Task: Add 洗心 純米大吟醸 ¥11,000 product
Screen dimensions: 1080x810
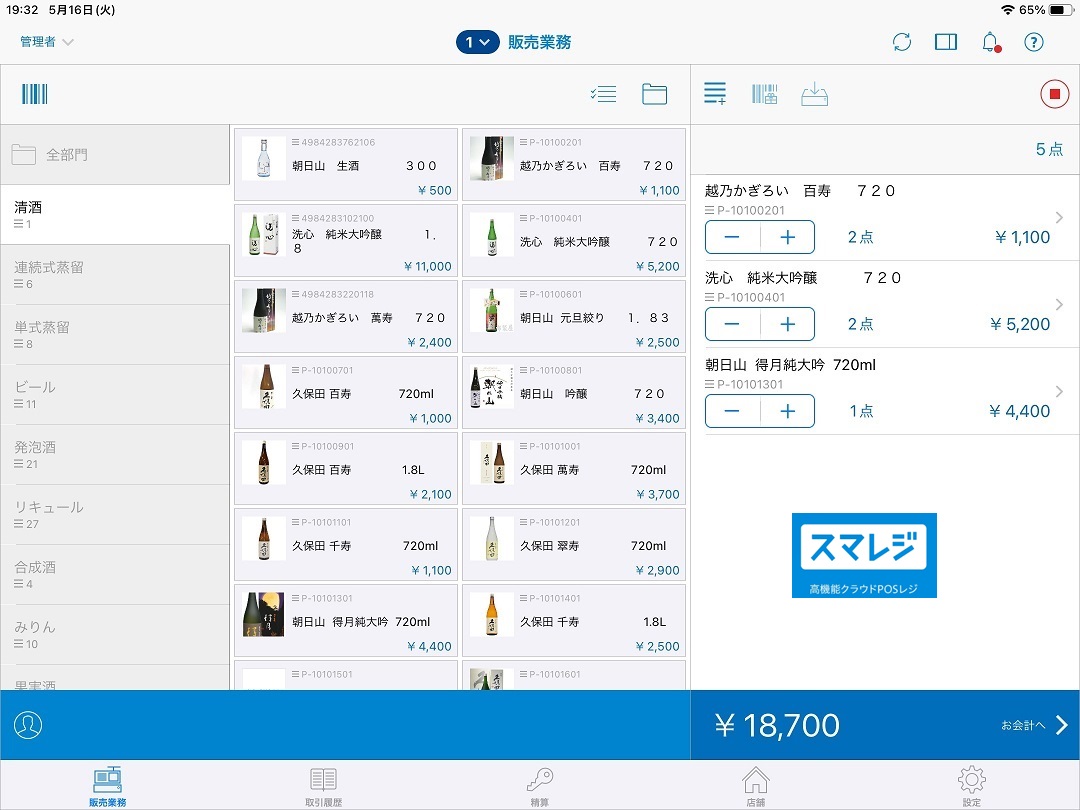Action: 346,240
